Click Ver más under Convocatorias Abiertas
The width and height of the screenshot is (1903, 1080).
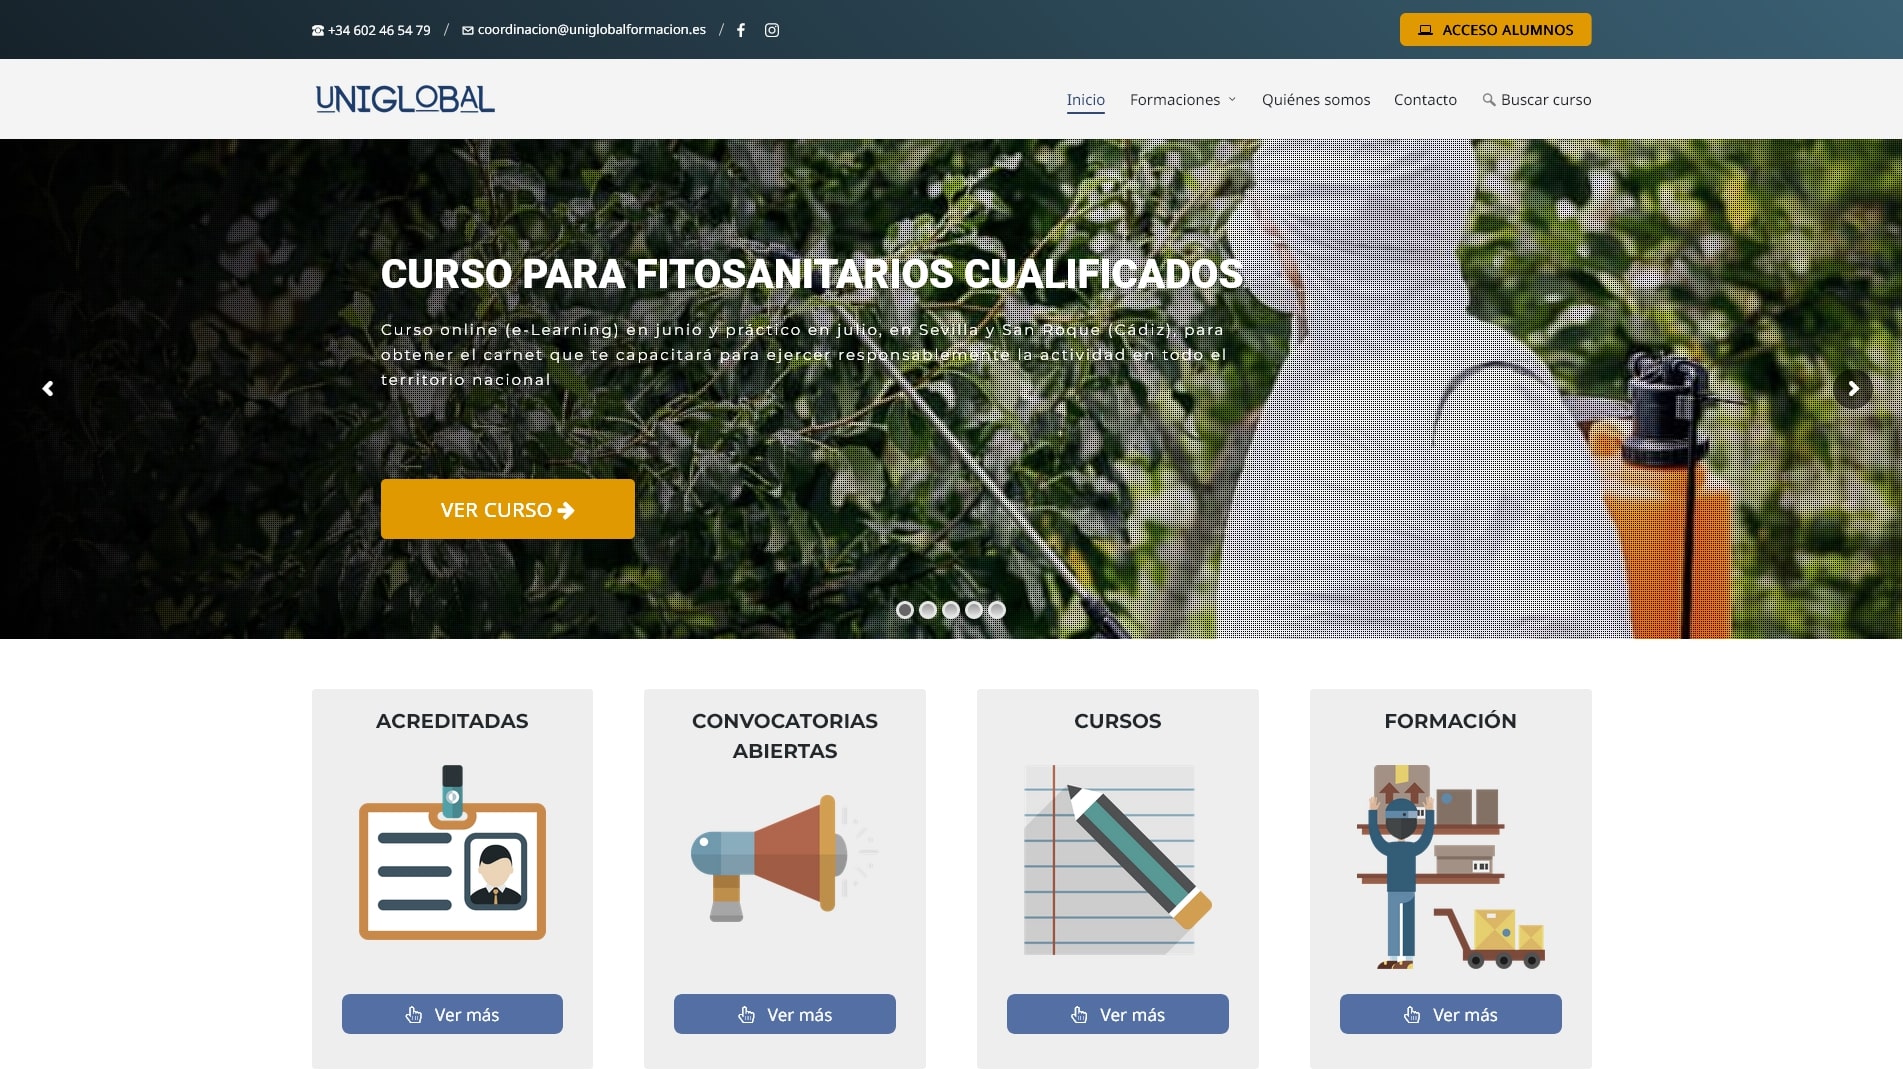[x=784, y=1014]
